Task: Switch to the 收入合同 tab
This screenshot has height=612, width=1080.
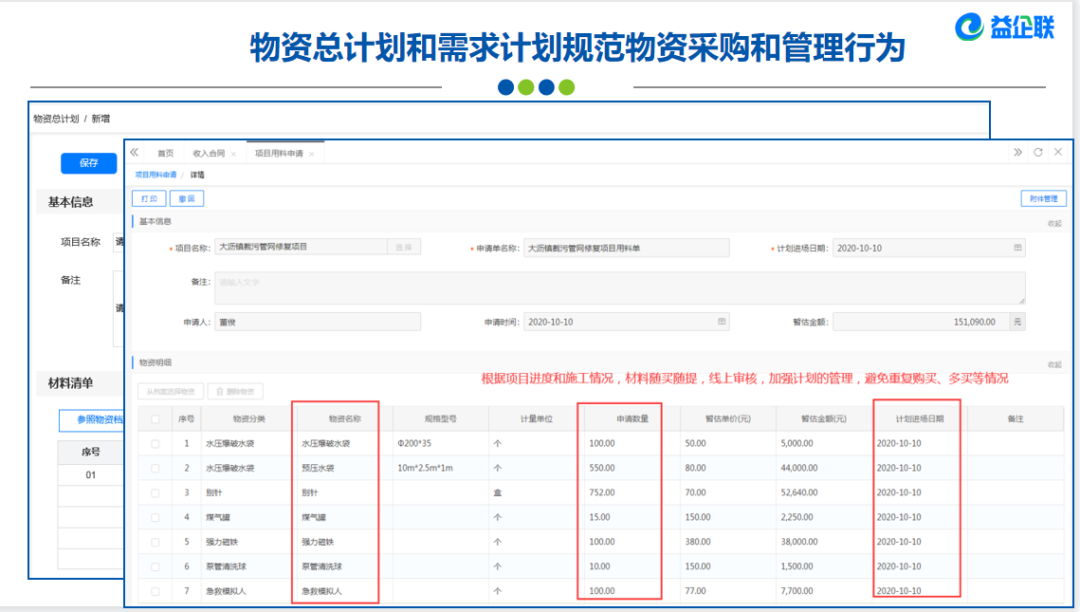Action: tap(209, 153)
